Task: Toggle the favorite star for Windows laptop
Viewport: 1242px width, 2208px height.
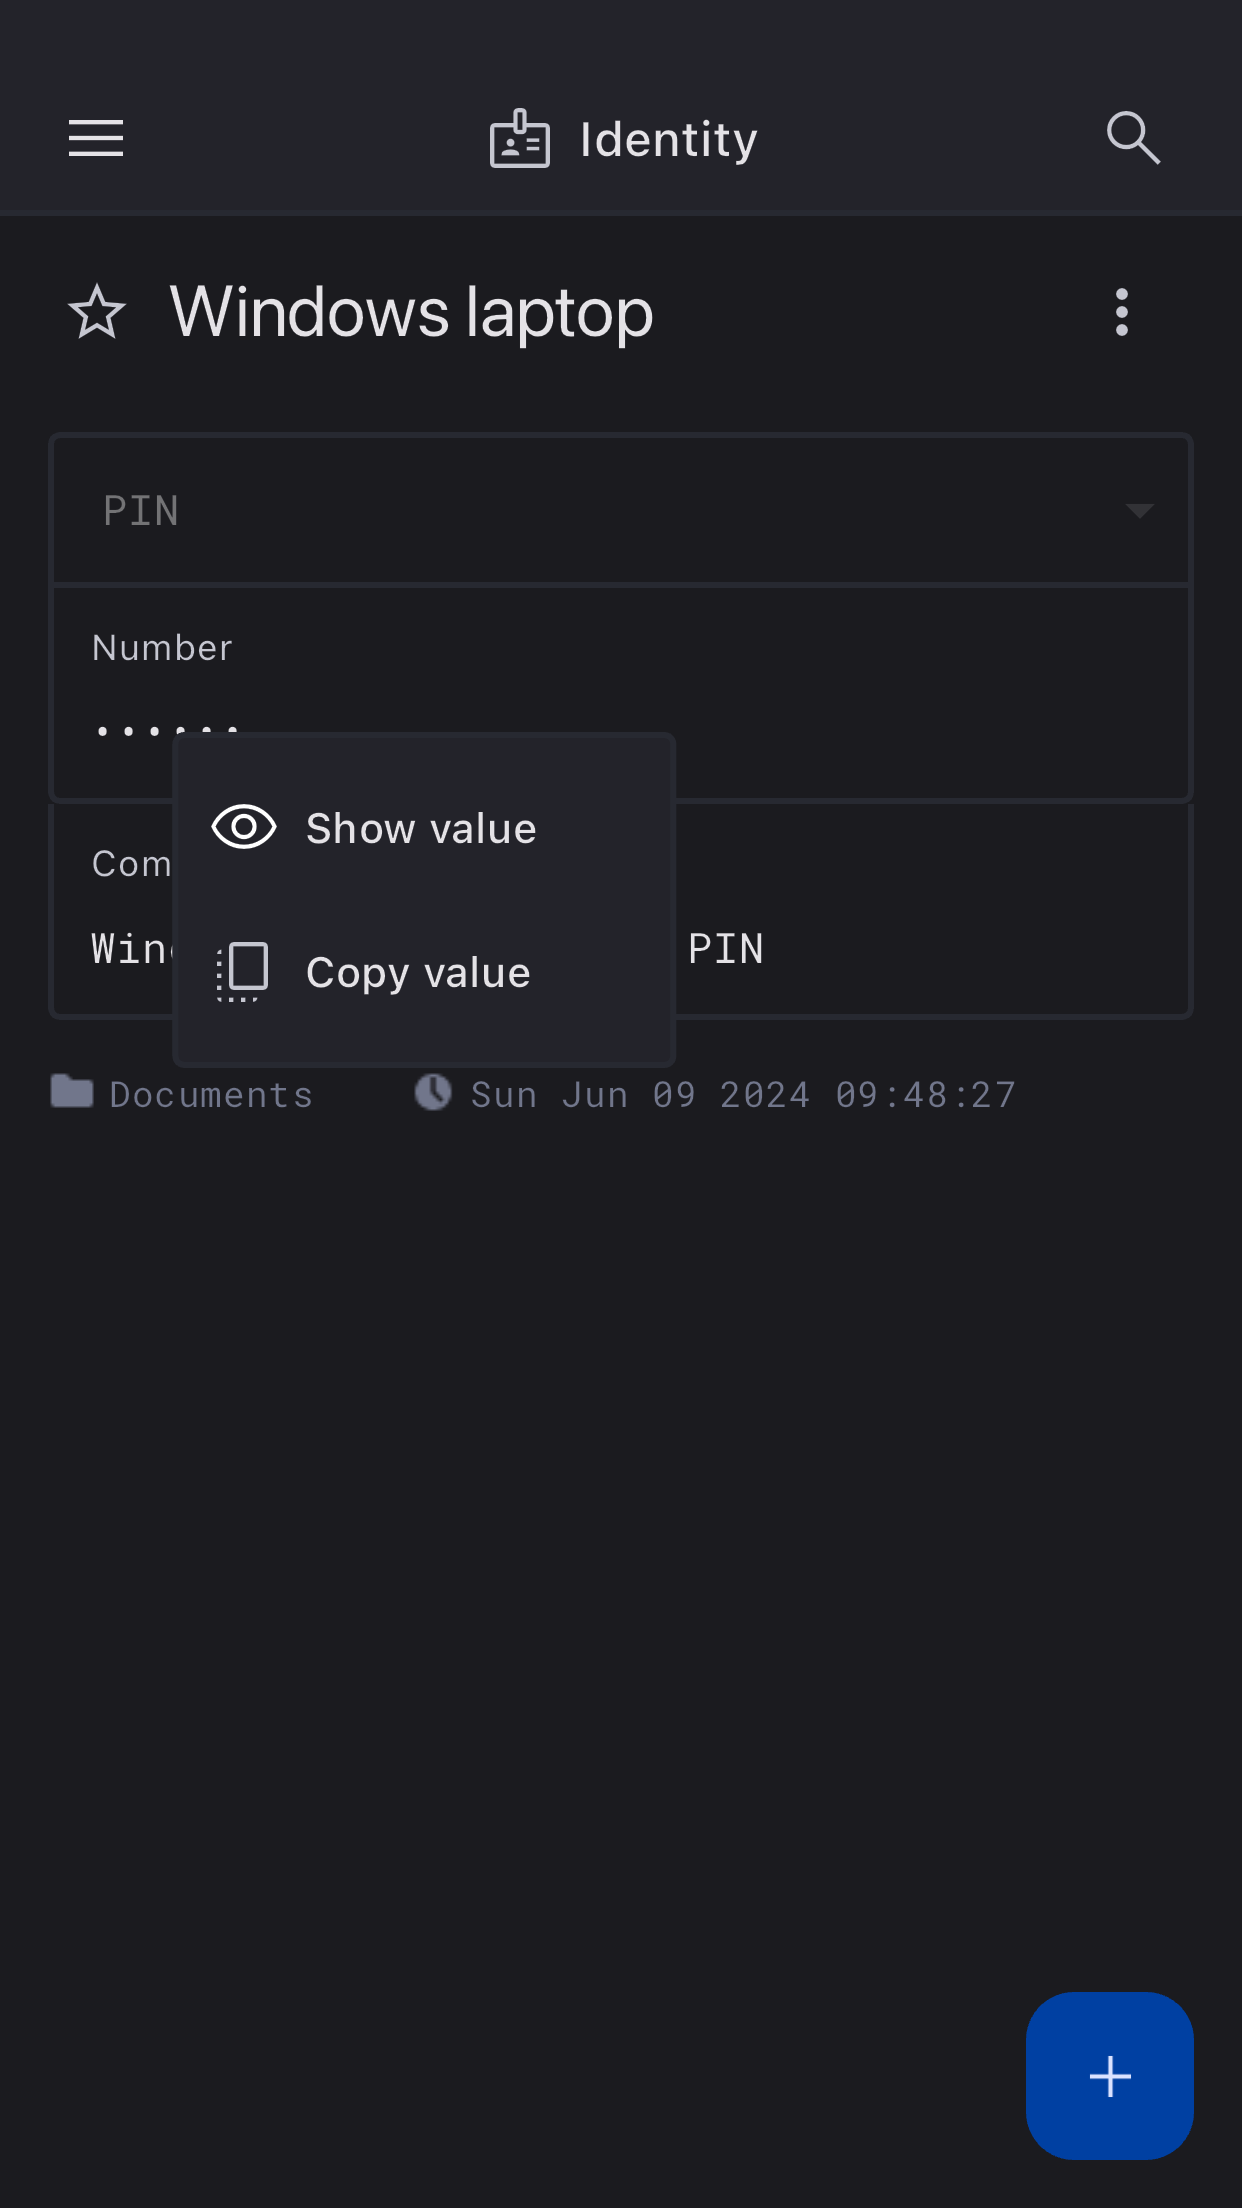Action: coord(97,312)
